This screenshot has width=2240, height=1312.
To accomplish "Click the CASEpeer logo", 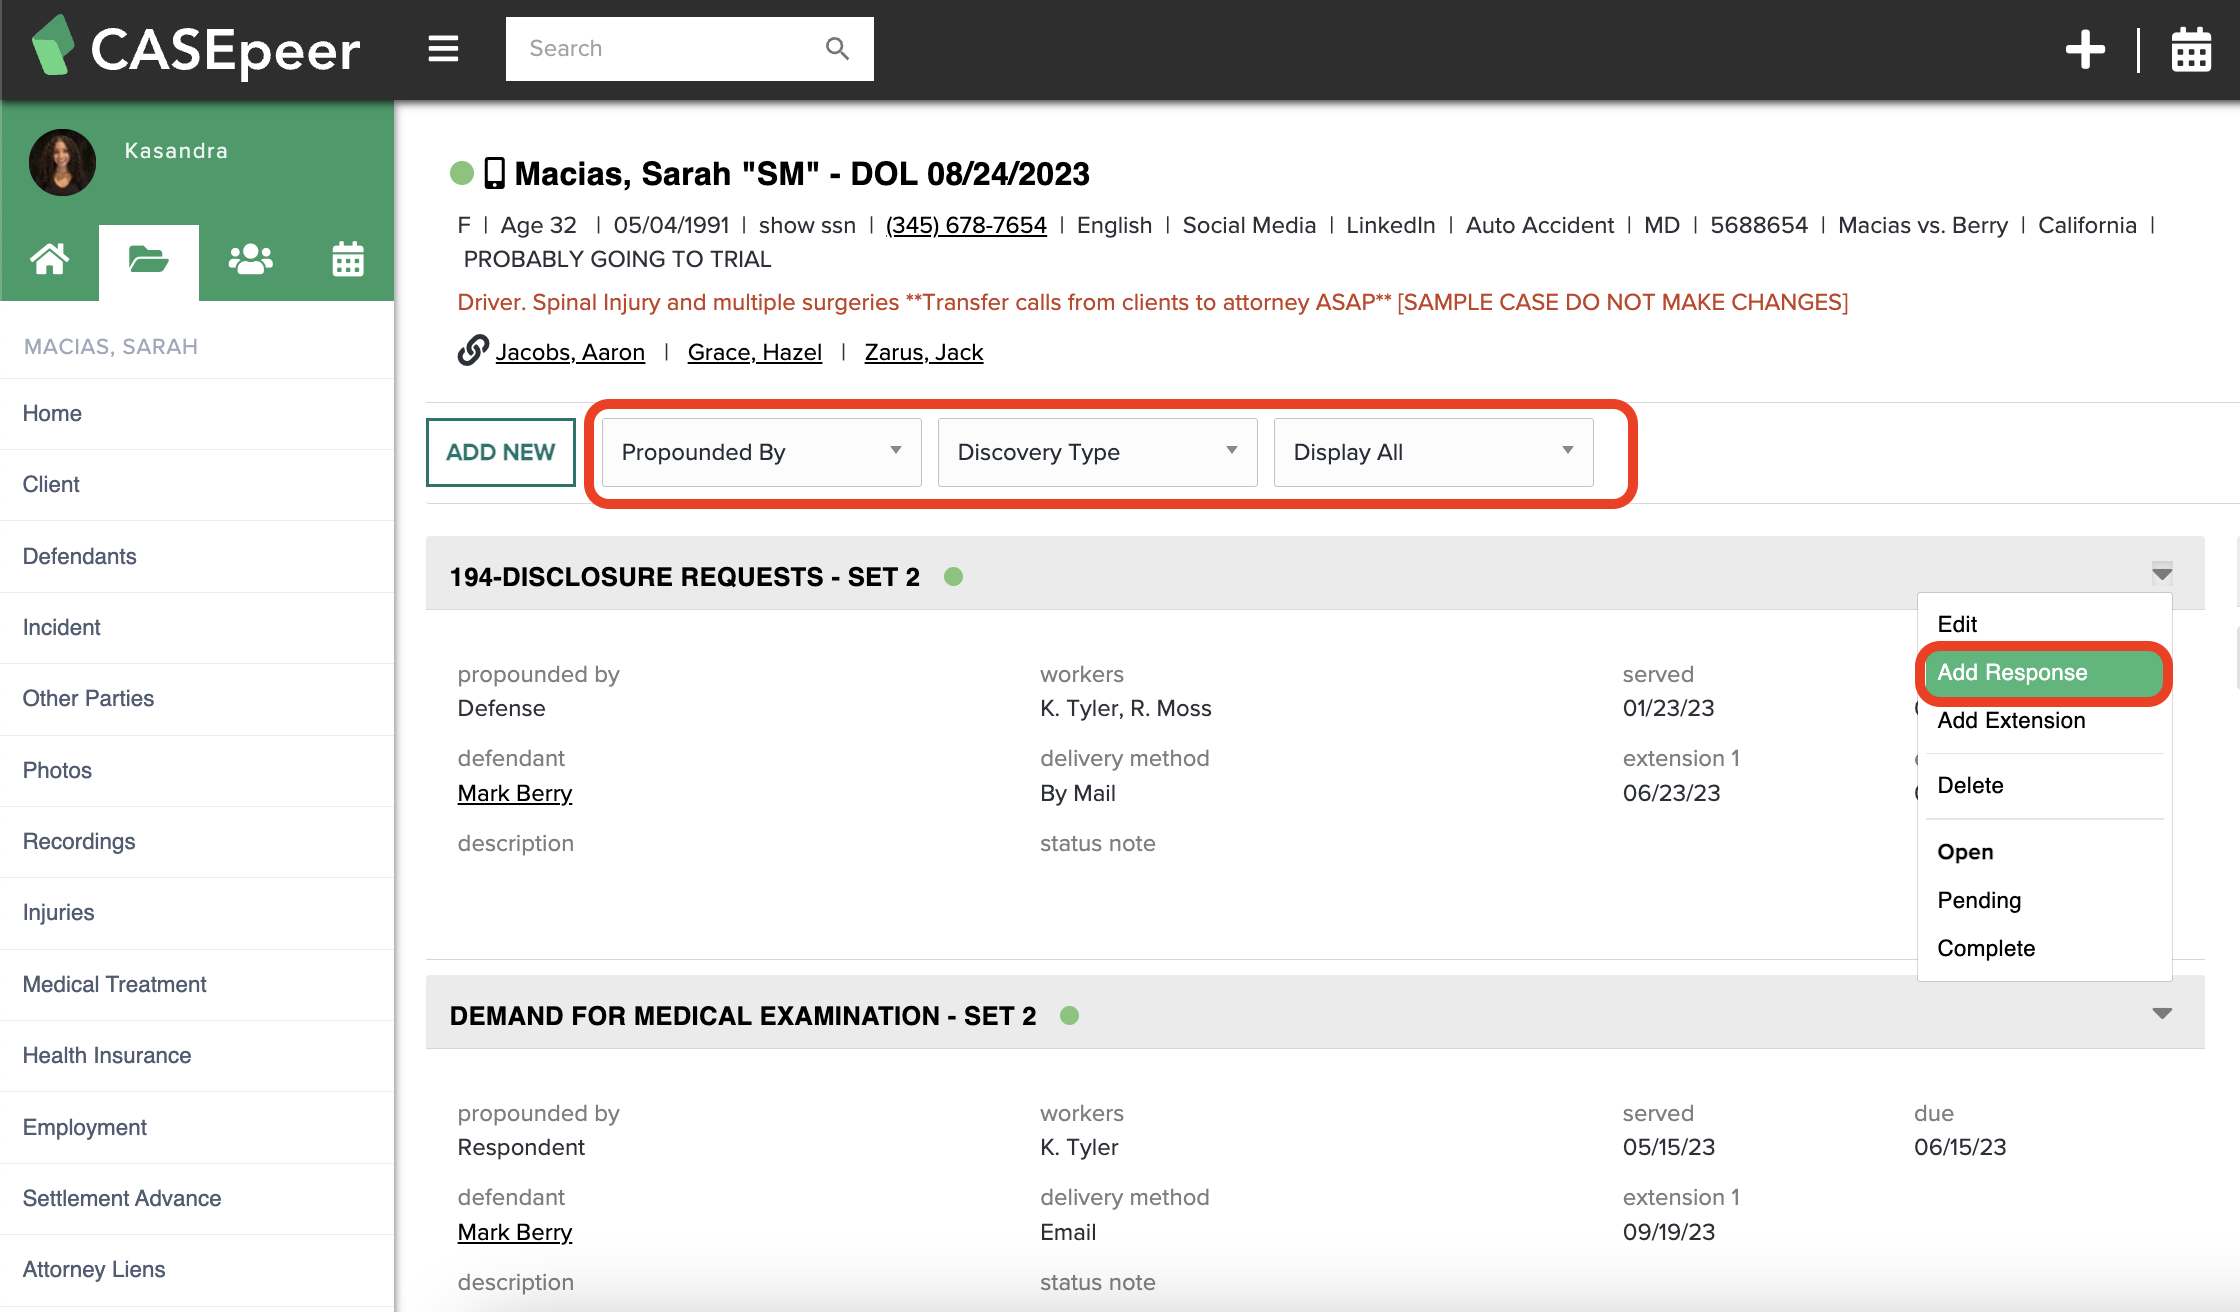I will (196, 49).
